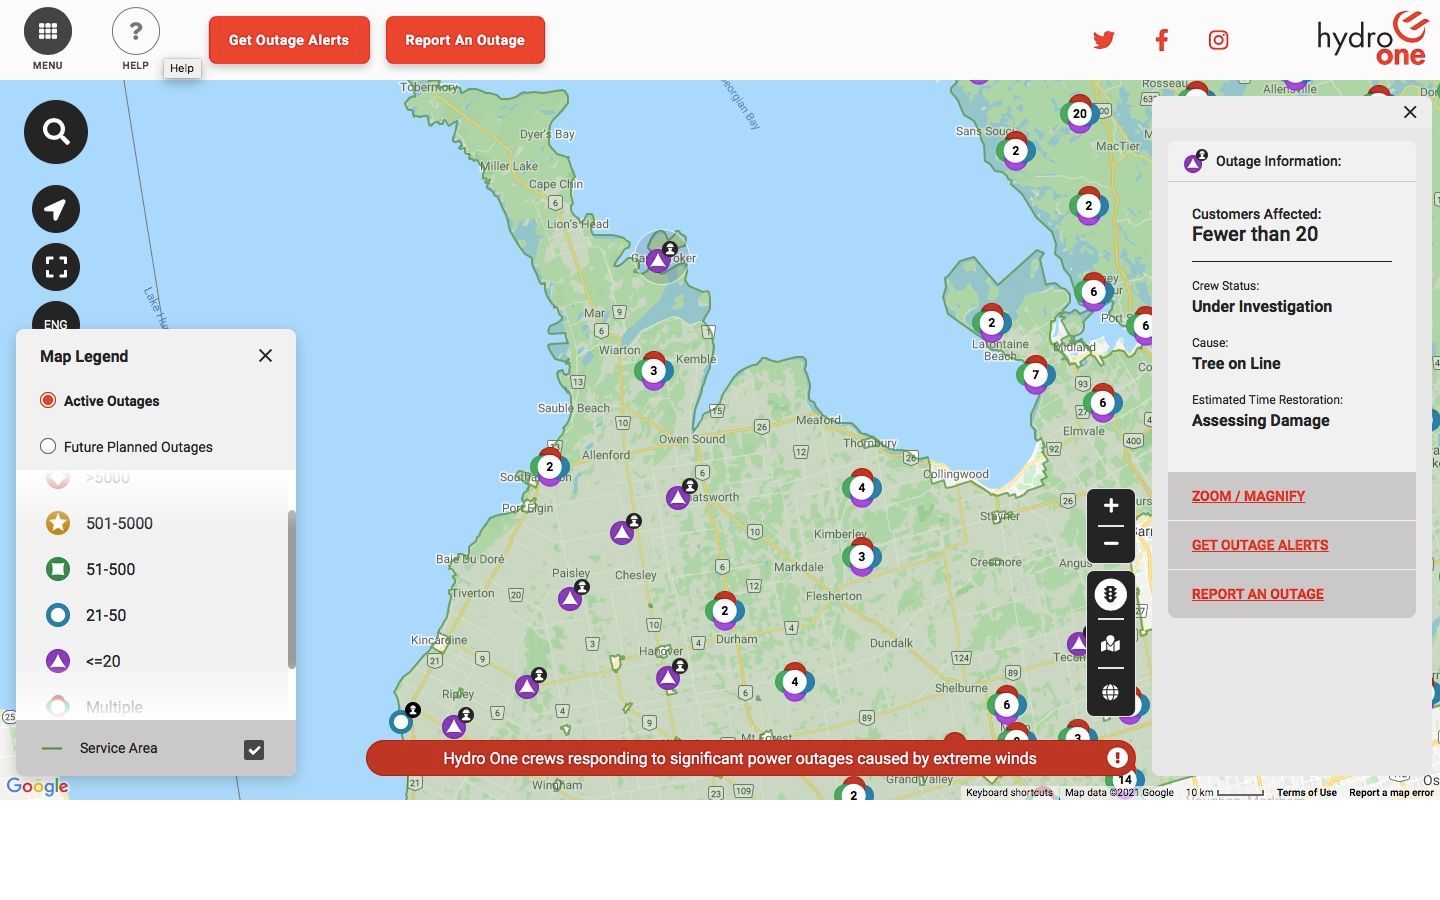Click ZOOM / MAGNIFY link
The image size is (1440, 900).
(x=1248, y=496)
